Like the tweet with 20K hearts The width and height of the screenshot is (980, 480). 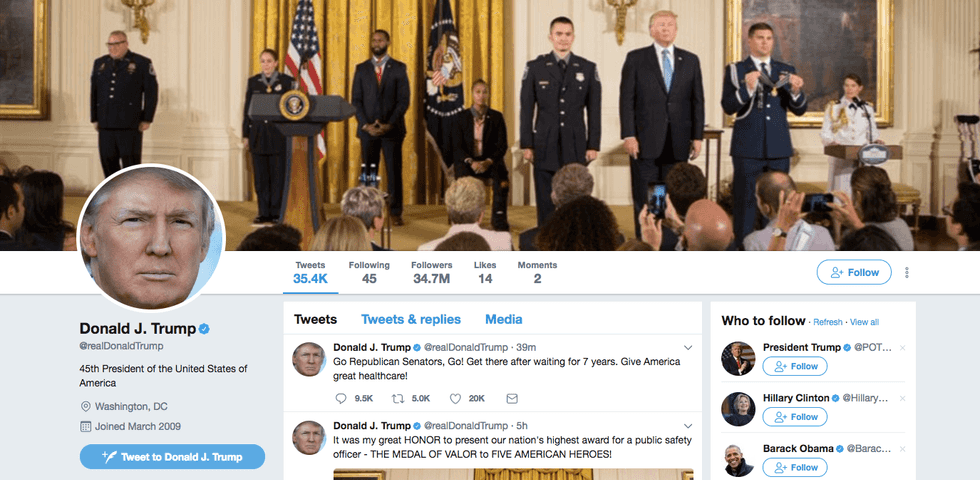click(455, 398)
